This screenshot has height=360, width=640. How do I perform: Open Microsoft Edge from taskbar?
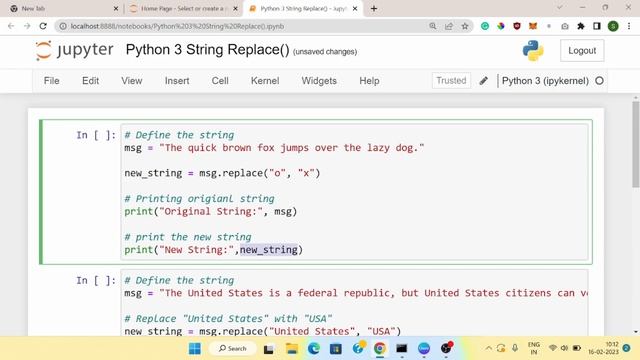point(313,349)
